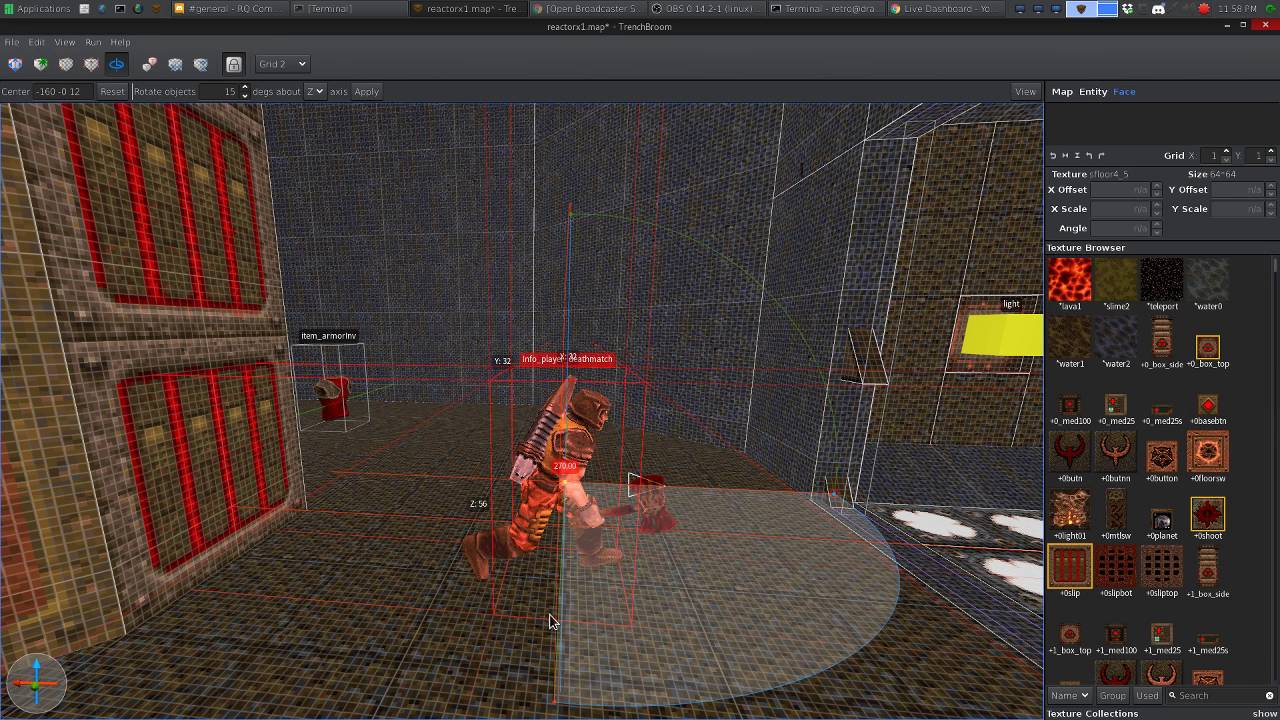Switch to #general taskbar window
Screen dimensions: 1280x720
click(231, 8)
